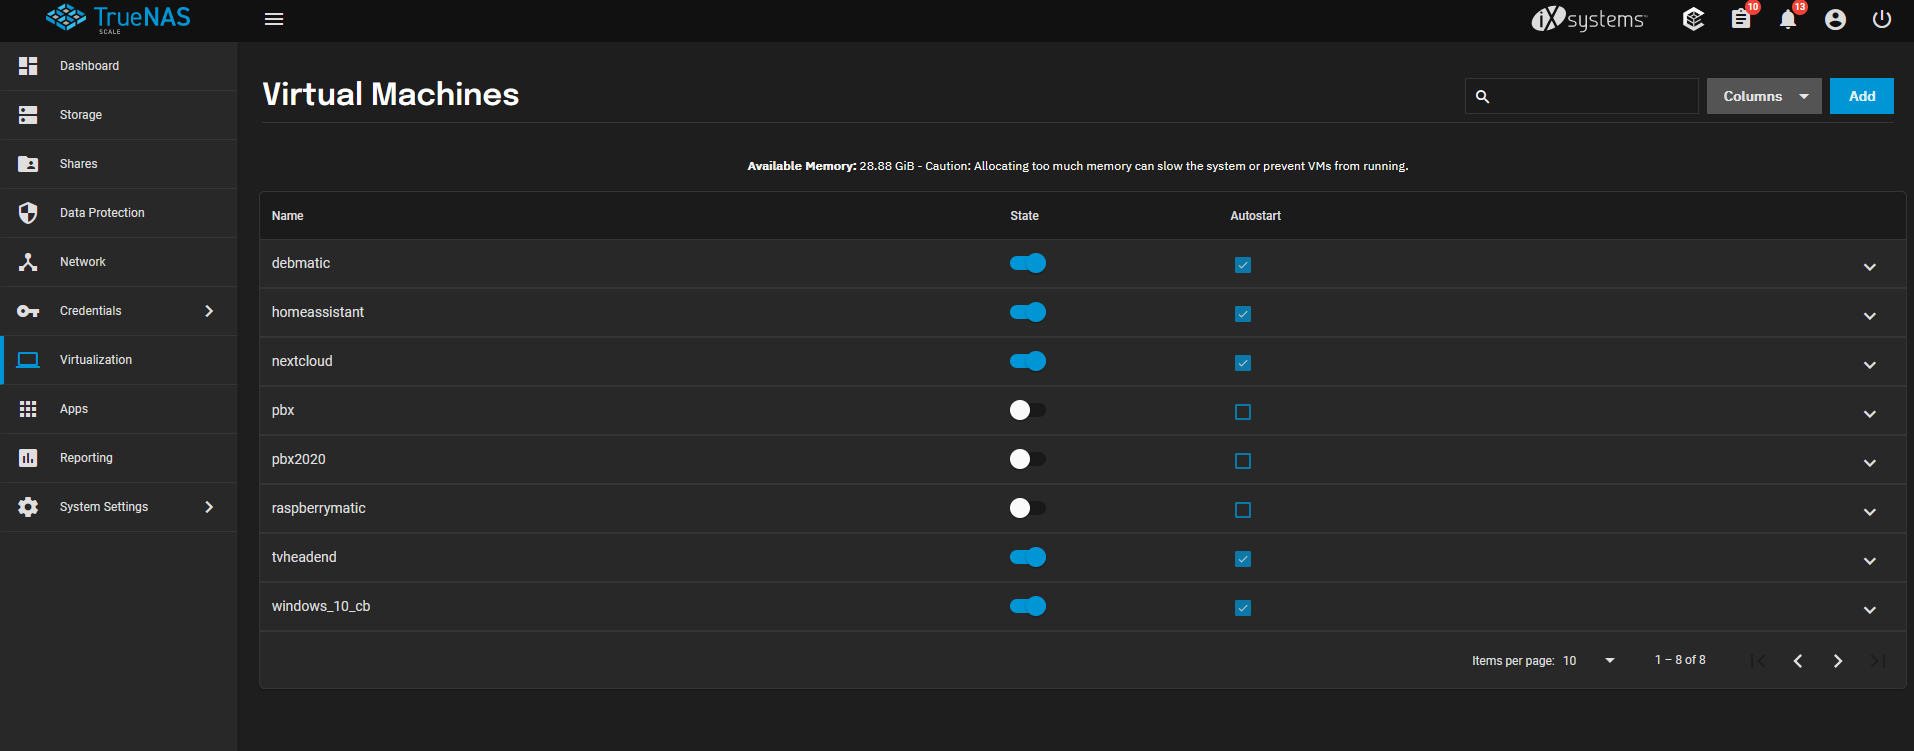1914x751 pixels.
Task: Open the alerts bell icon
Action: 1788,20
